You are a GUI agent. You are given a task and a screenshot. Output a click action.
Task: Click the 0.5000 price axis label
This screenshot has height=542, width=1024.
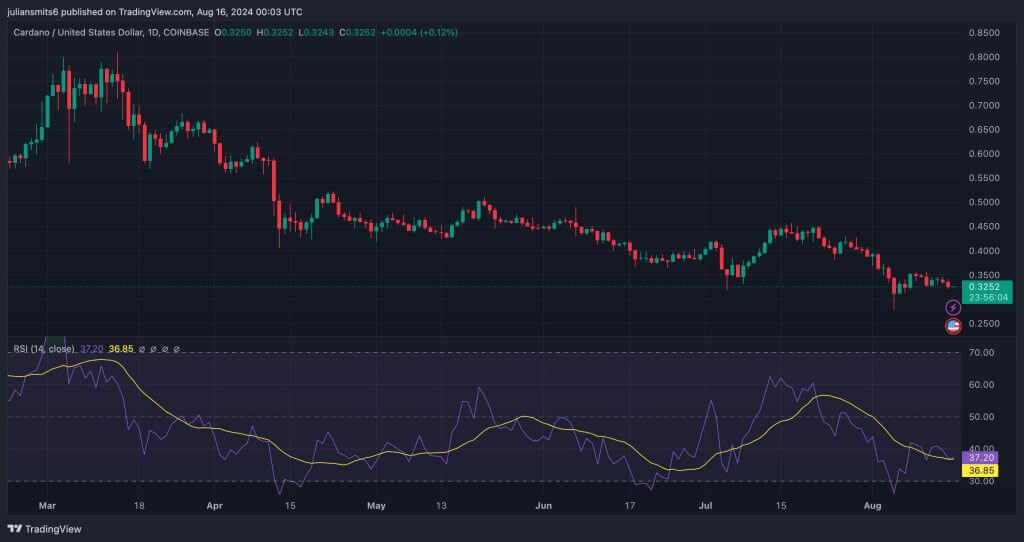pos(984,202)
